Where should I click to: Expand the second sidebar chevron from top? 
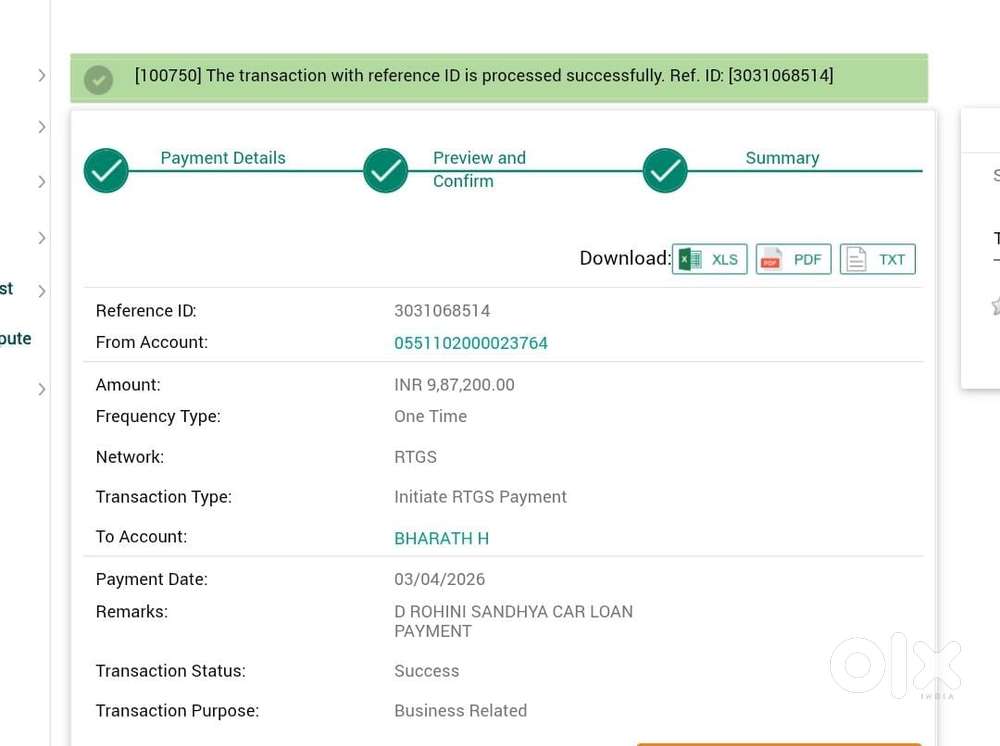[x=41, y=127]
